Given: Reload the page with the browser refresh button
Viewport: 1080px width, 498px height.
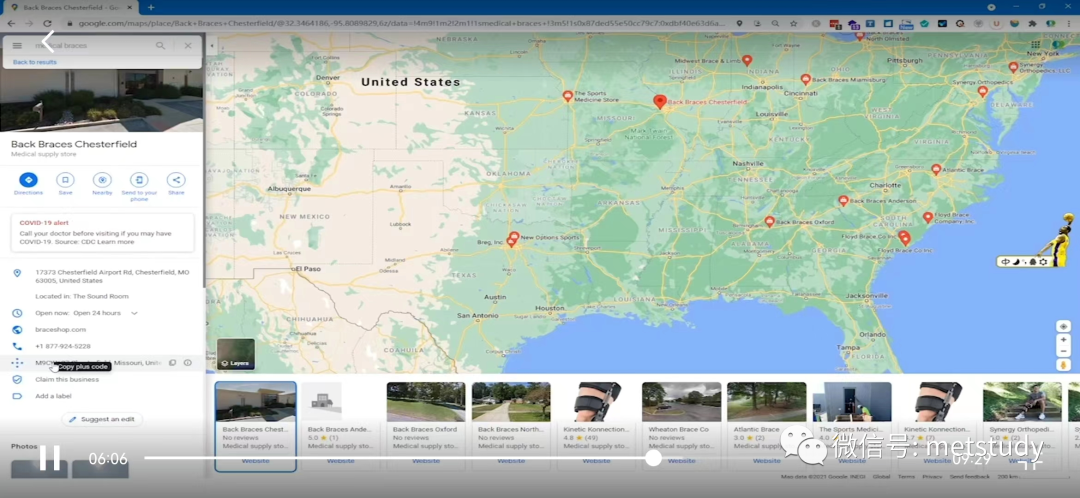Looking at the screenshot, I should coord(48,23).
